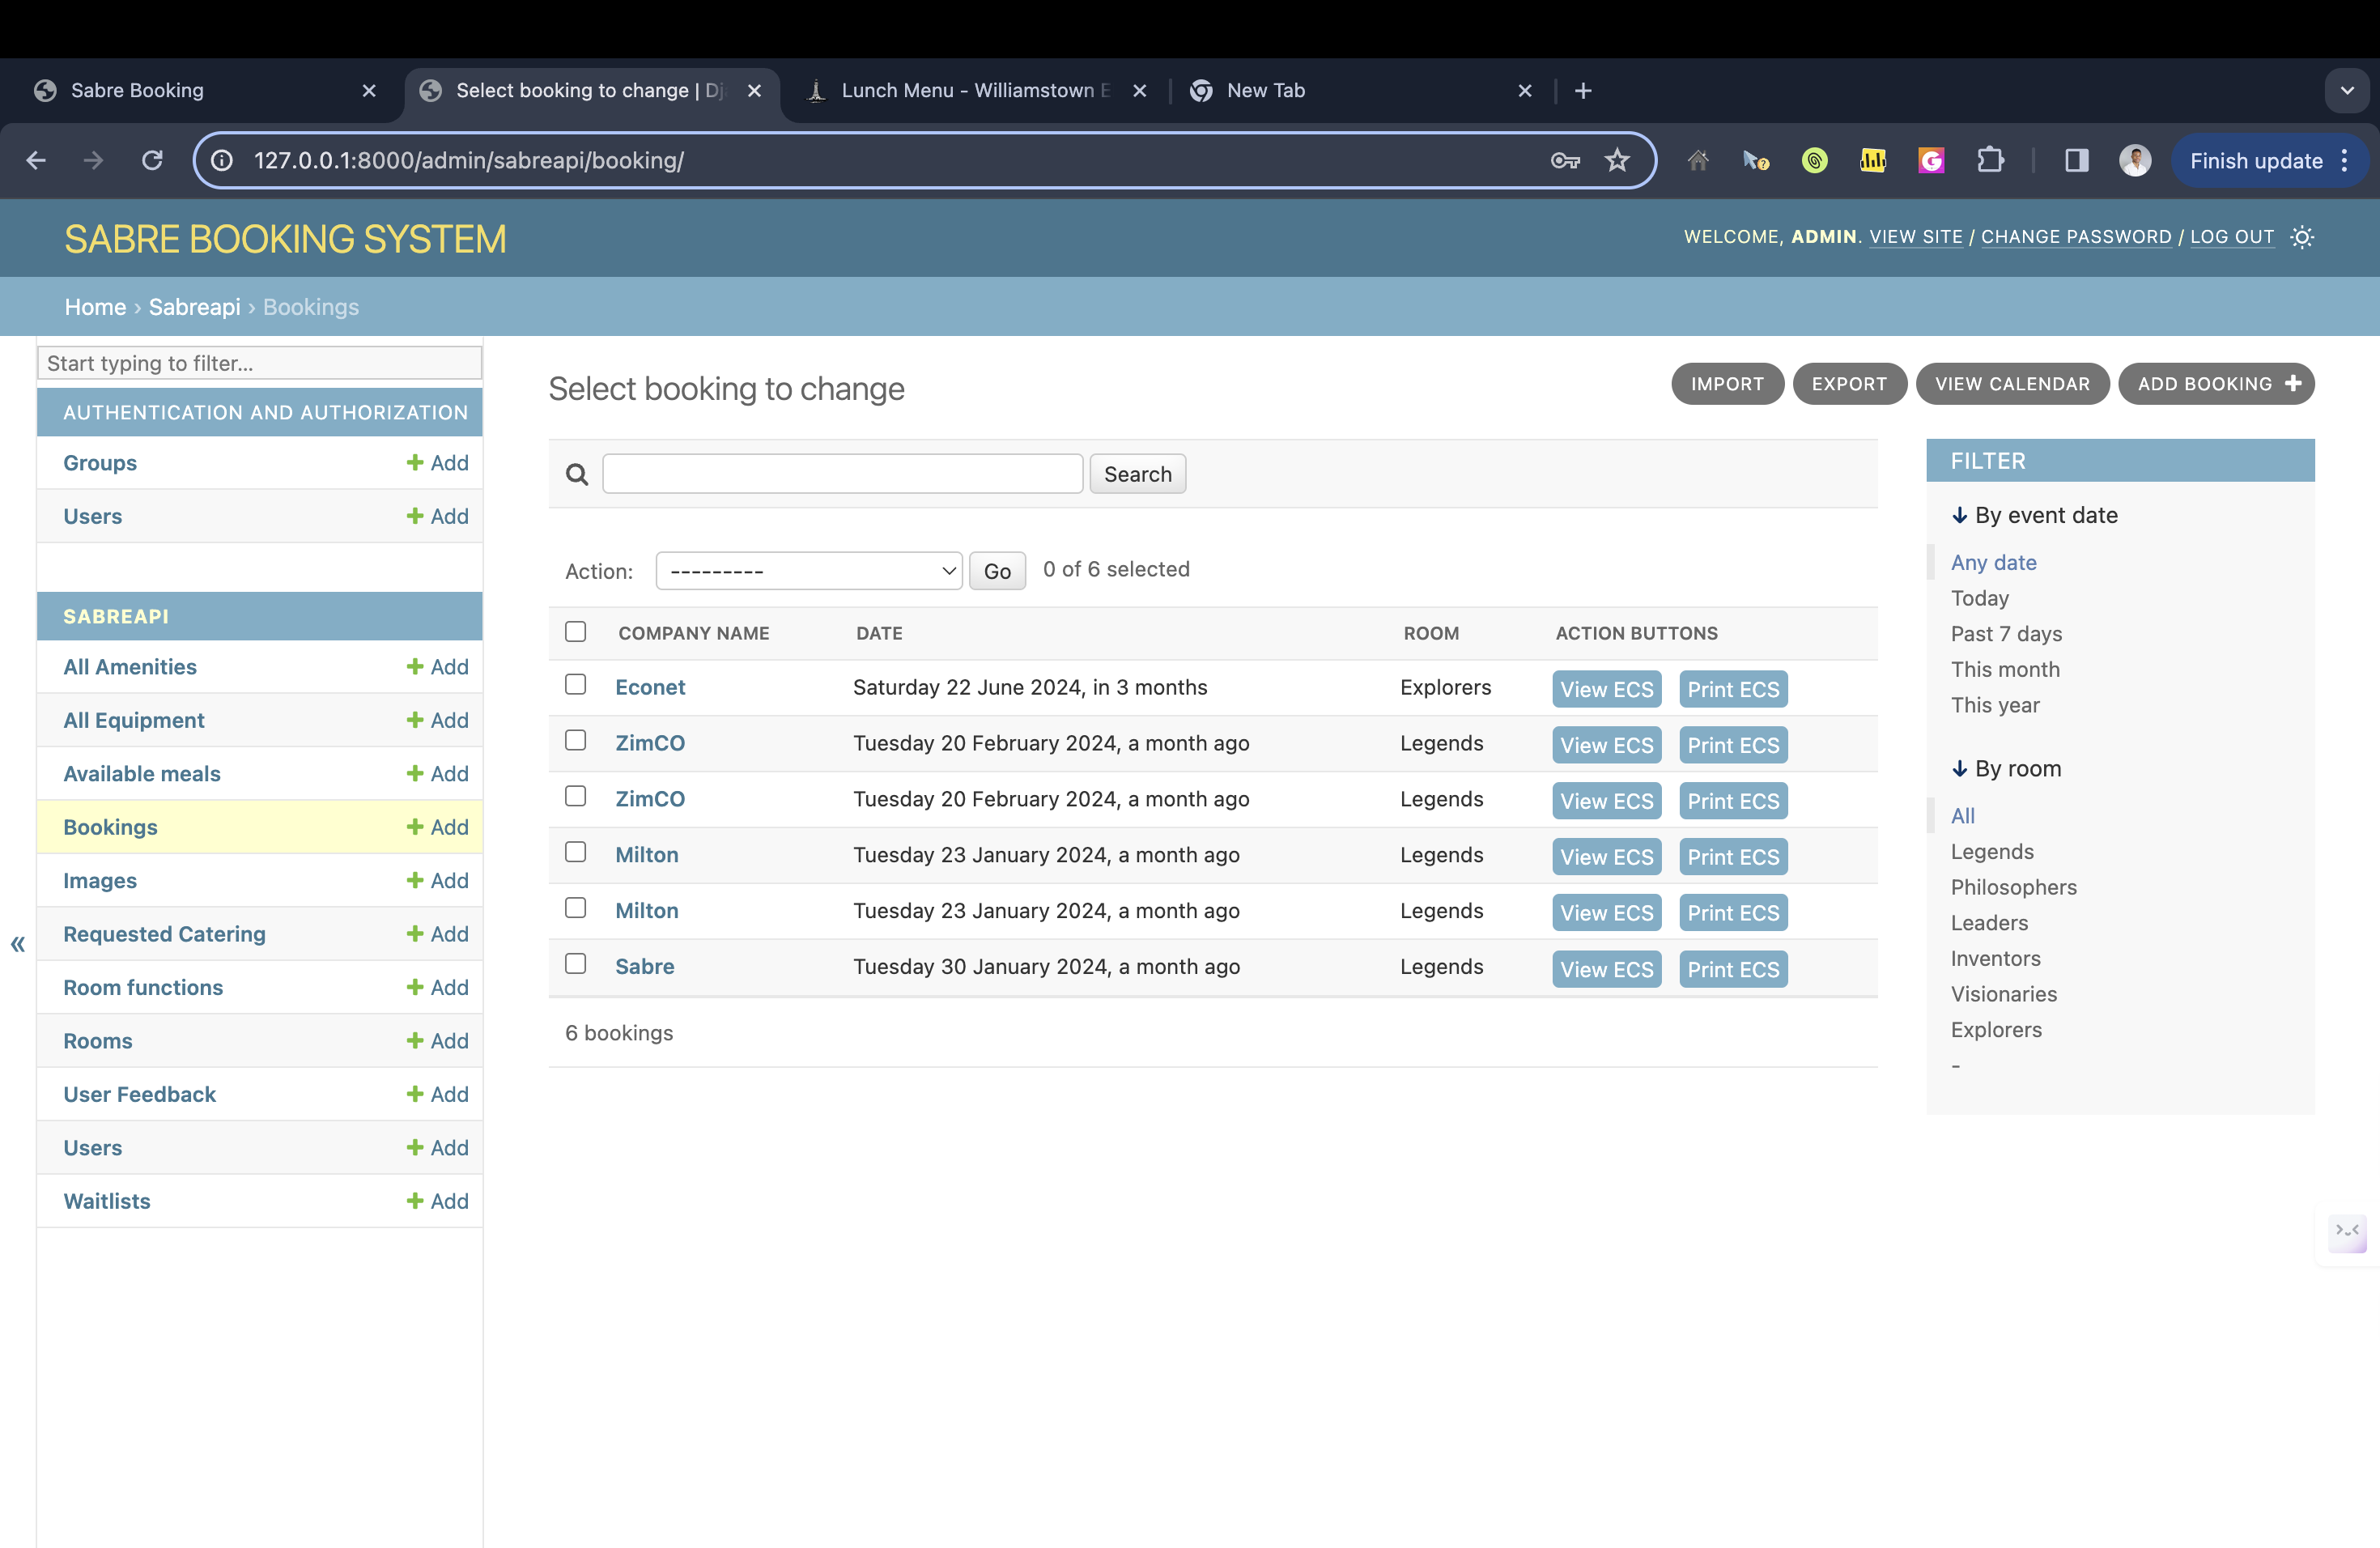Screen dimensions: 2380x1548
Task: Click the VIEW CALENDAR button
Action: tap(2013, 383)
